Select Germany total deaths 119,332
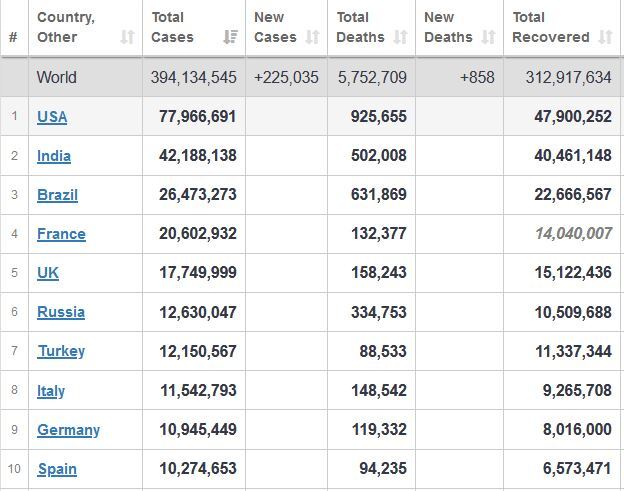This screenshot has width=624, height=491. (379, 429)
